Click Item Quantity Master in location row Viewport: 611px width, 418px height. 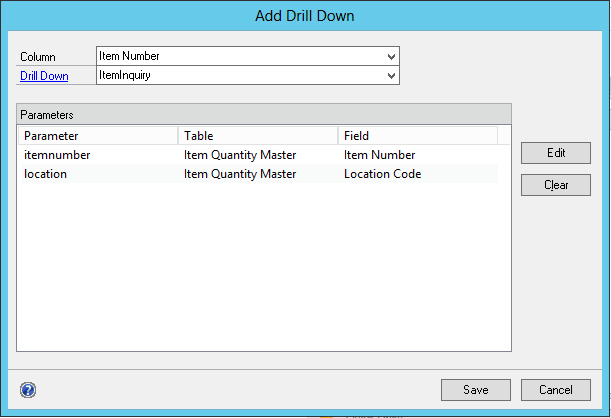pos(240,174)
